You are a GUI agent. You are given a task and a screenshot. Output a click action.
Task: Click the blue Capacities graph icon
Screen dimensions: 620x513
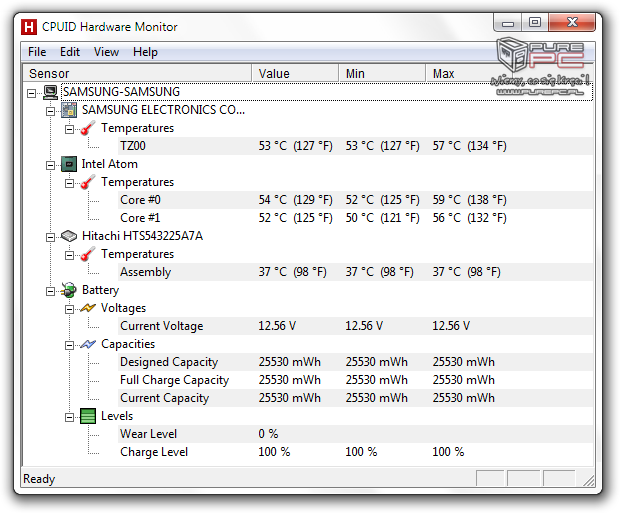pos(88,344)
